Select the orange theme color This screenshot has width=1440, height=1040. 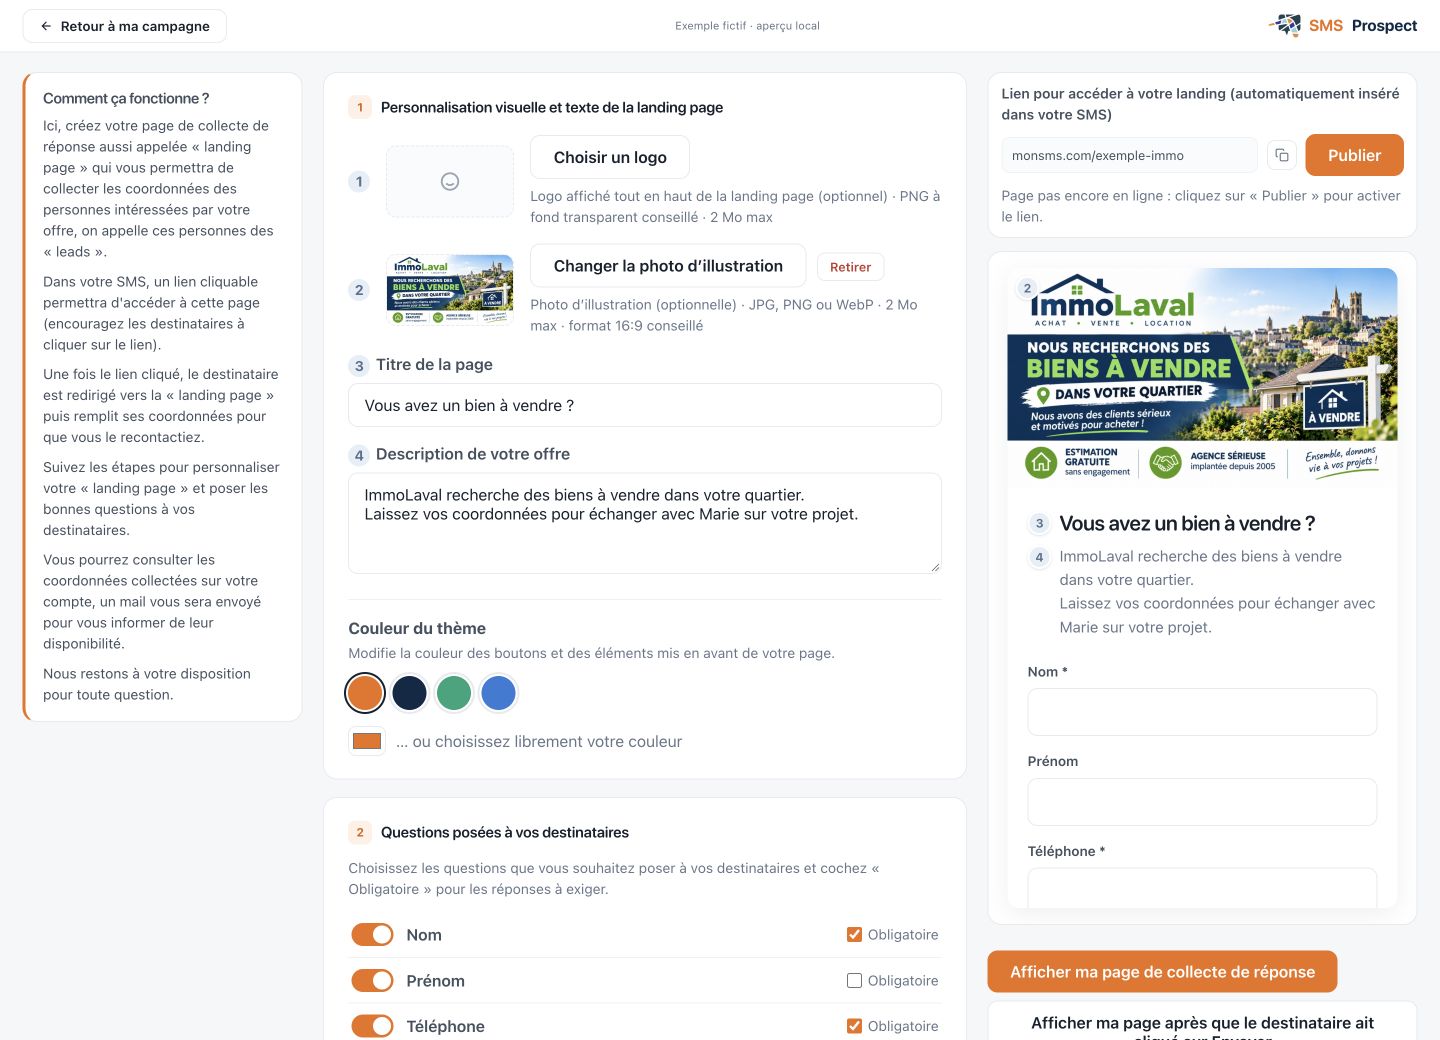(x=365, y=693)
